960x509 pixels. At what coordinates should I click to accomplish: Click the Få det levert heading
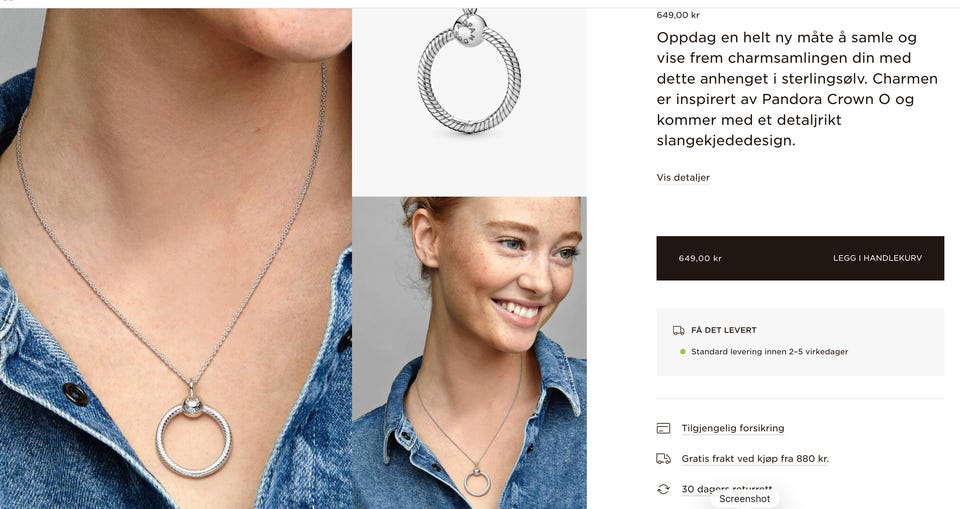coord(724,330)
